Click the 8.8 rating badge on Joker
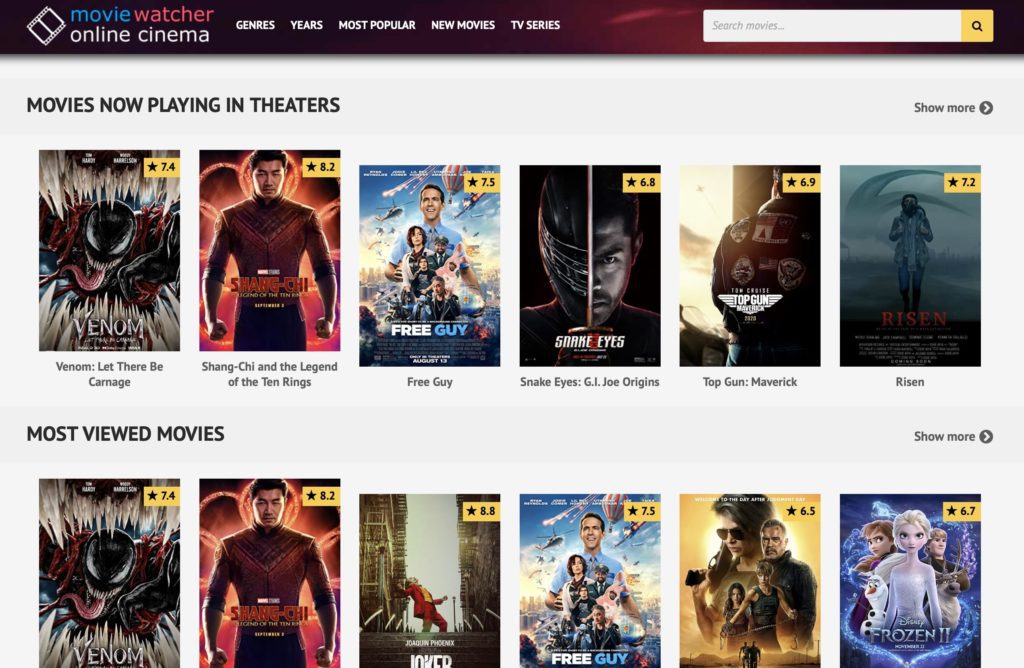This screenshot has height=668, width=1024. pos(482,511)
